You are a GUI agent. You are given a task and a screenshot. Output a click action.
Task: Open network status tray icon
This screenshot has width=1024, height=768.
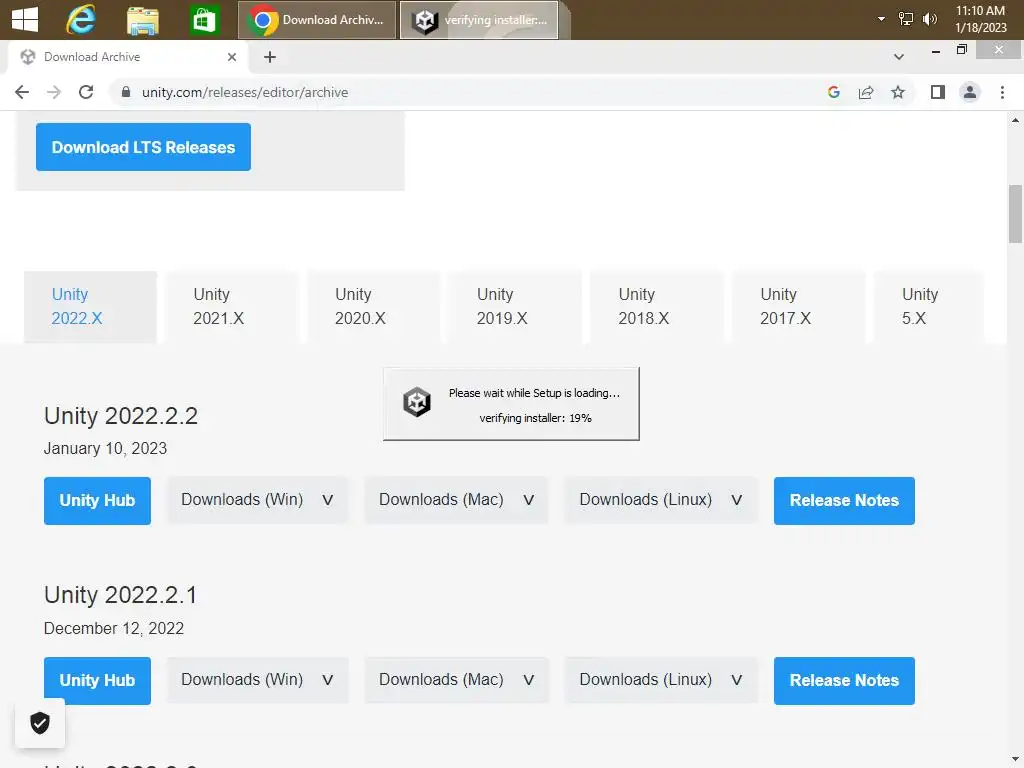(905, 19)
